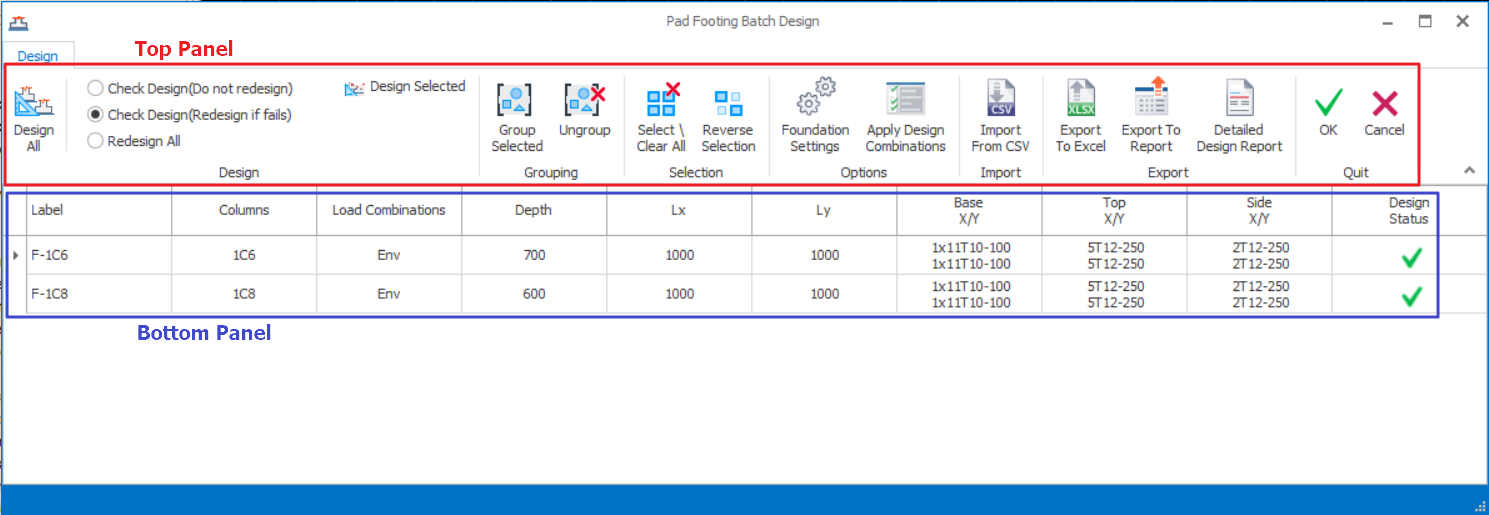
Task: Select the Redesign All radio button
Action: 96,141
